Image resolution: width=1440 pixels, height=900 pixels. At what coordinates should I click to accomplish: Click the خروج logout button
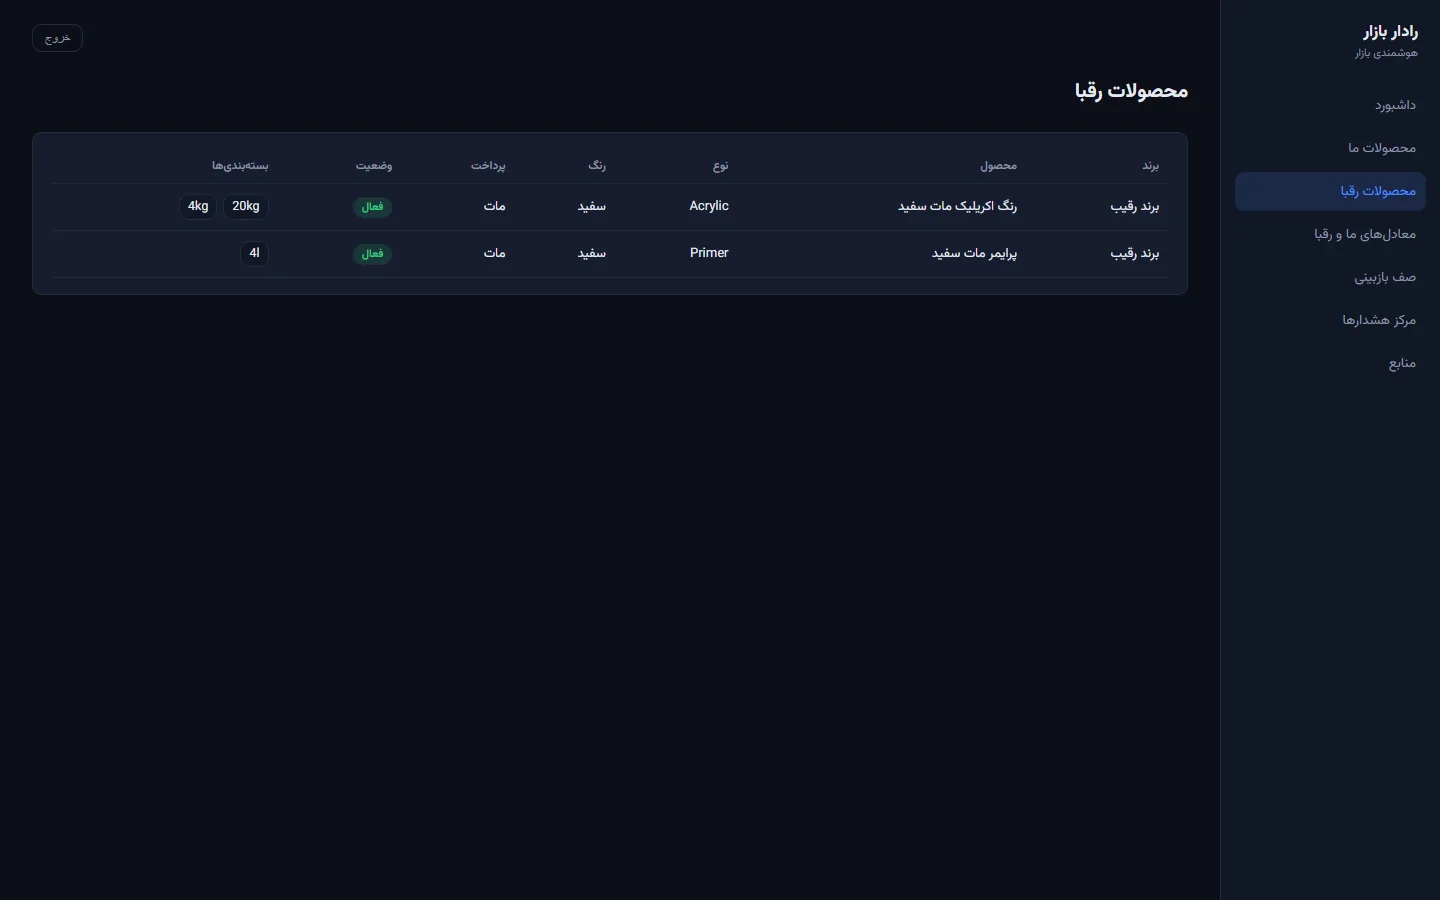pyautogui.click(x=57, y=38)
